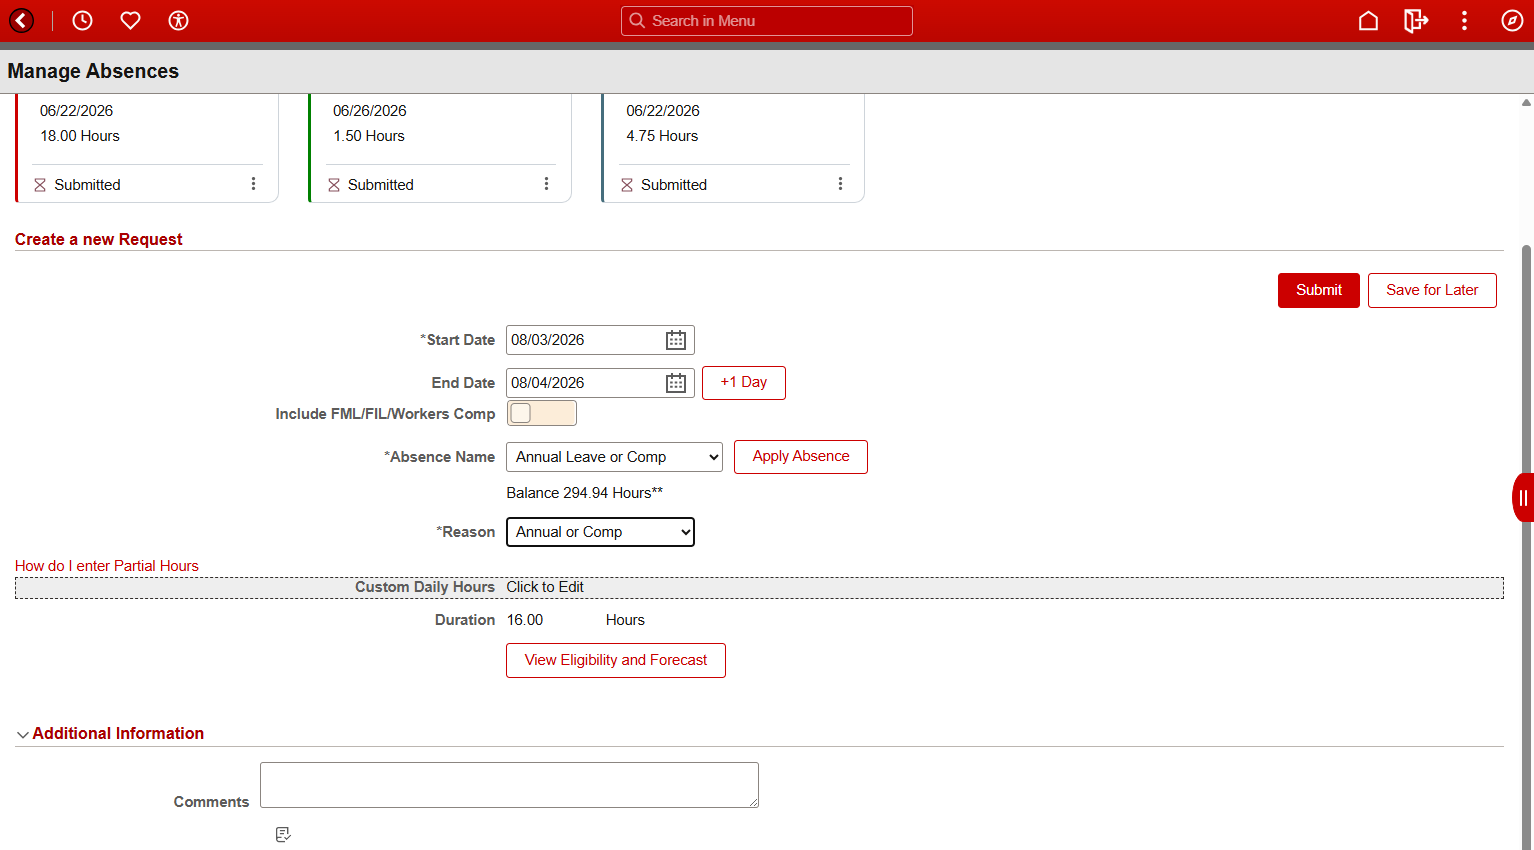Click the spell check icon below Comments

tap(283, 834)
